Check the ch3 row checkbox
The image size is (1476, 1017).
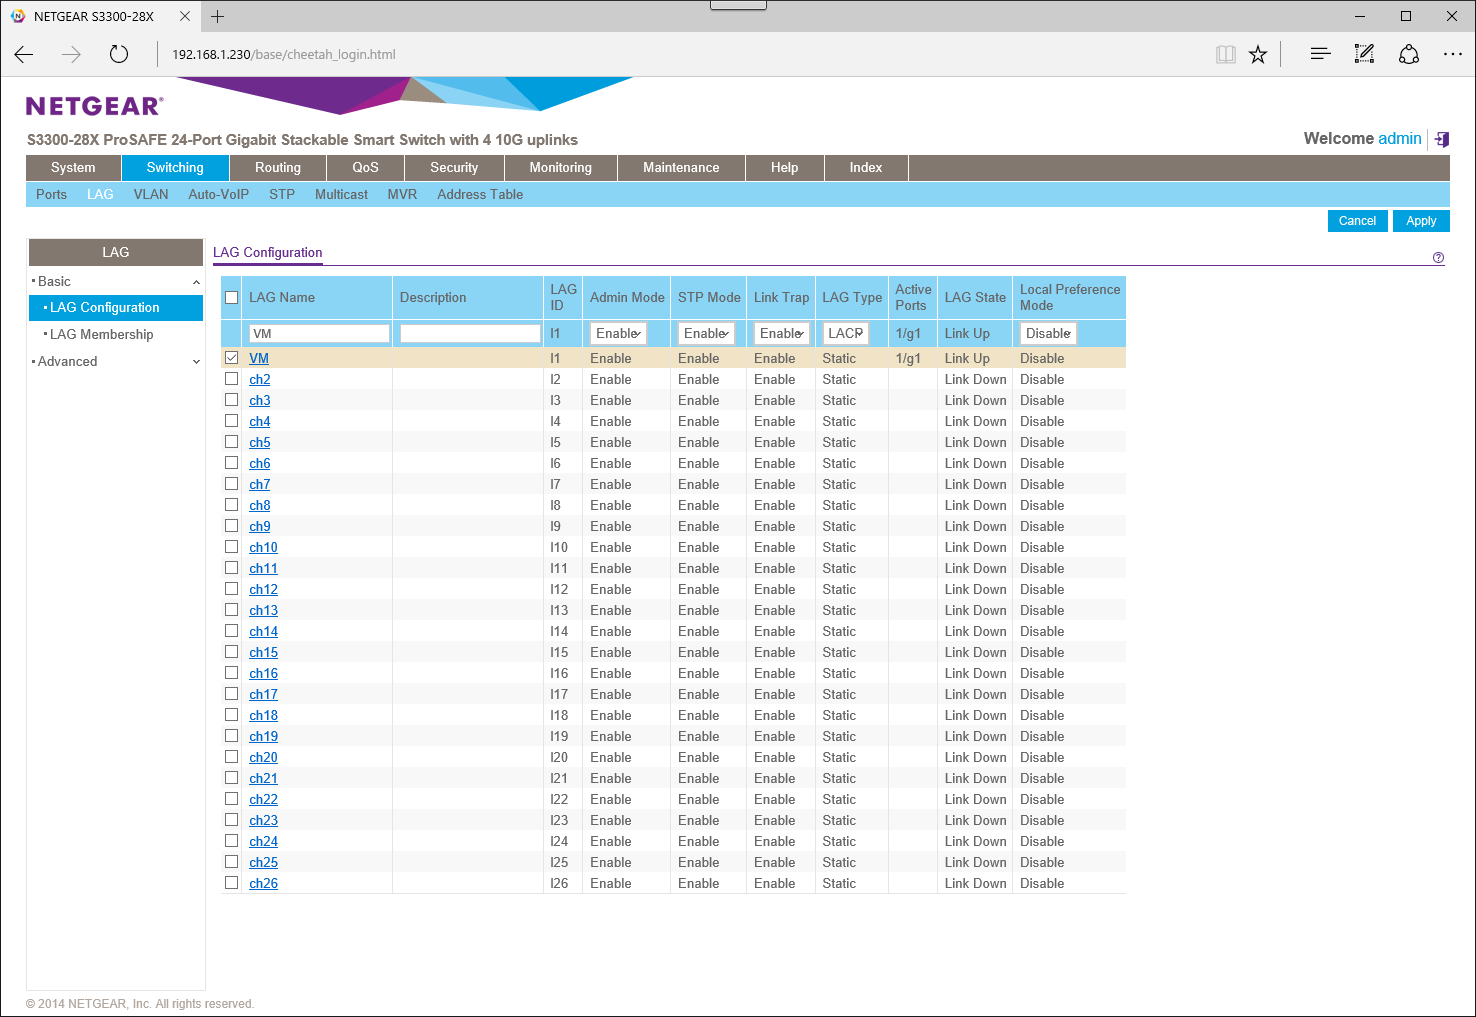pos(232,400)
